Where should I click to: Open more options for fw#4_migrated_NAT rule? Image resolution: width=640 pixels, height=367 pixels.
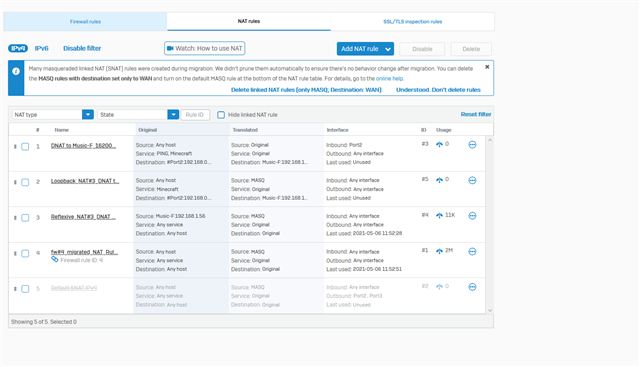472,251
